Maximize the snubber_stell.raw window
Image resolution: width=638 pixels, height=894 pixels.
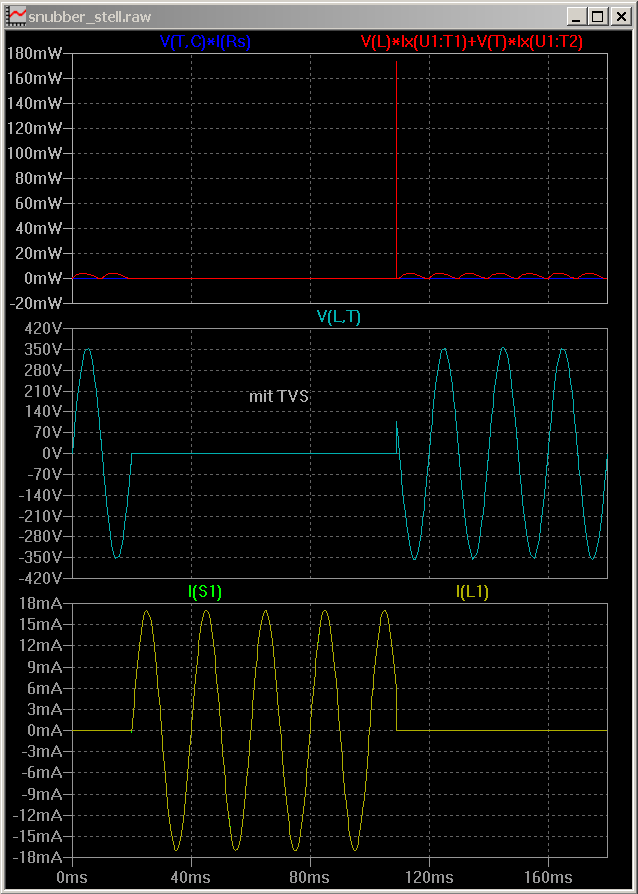click(598, 17)
